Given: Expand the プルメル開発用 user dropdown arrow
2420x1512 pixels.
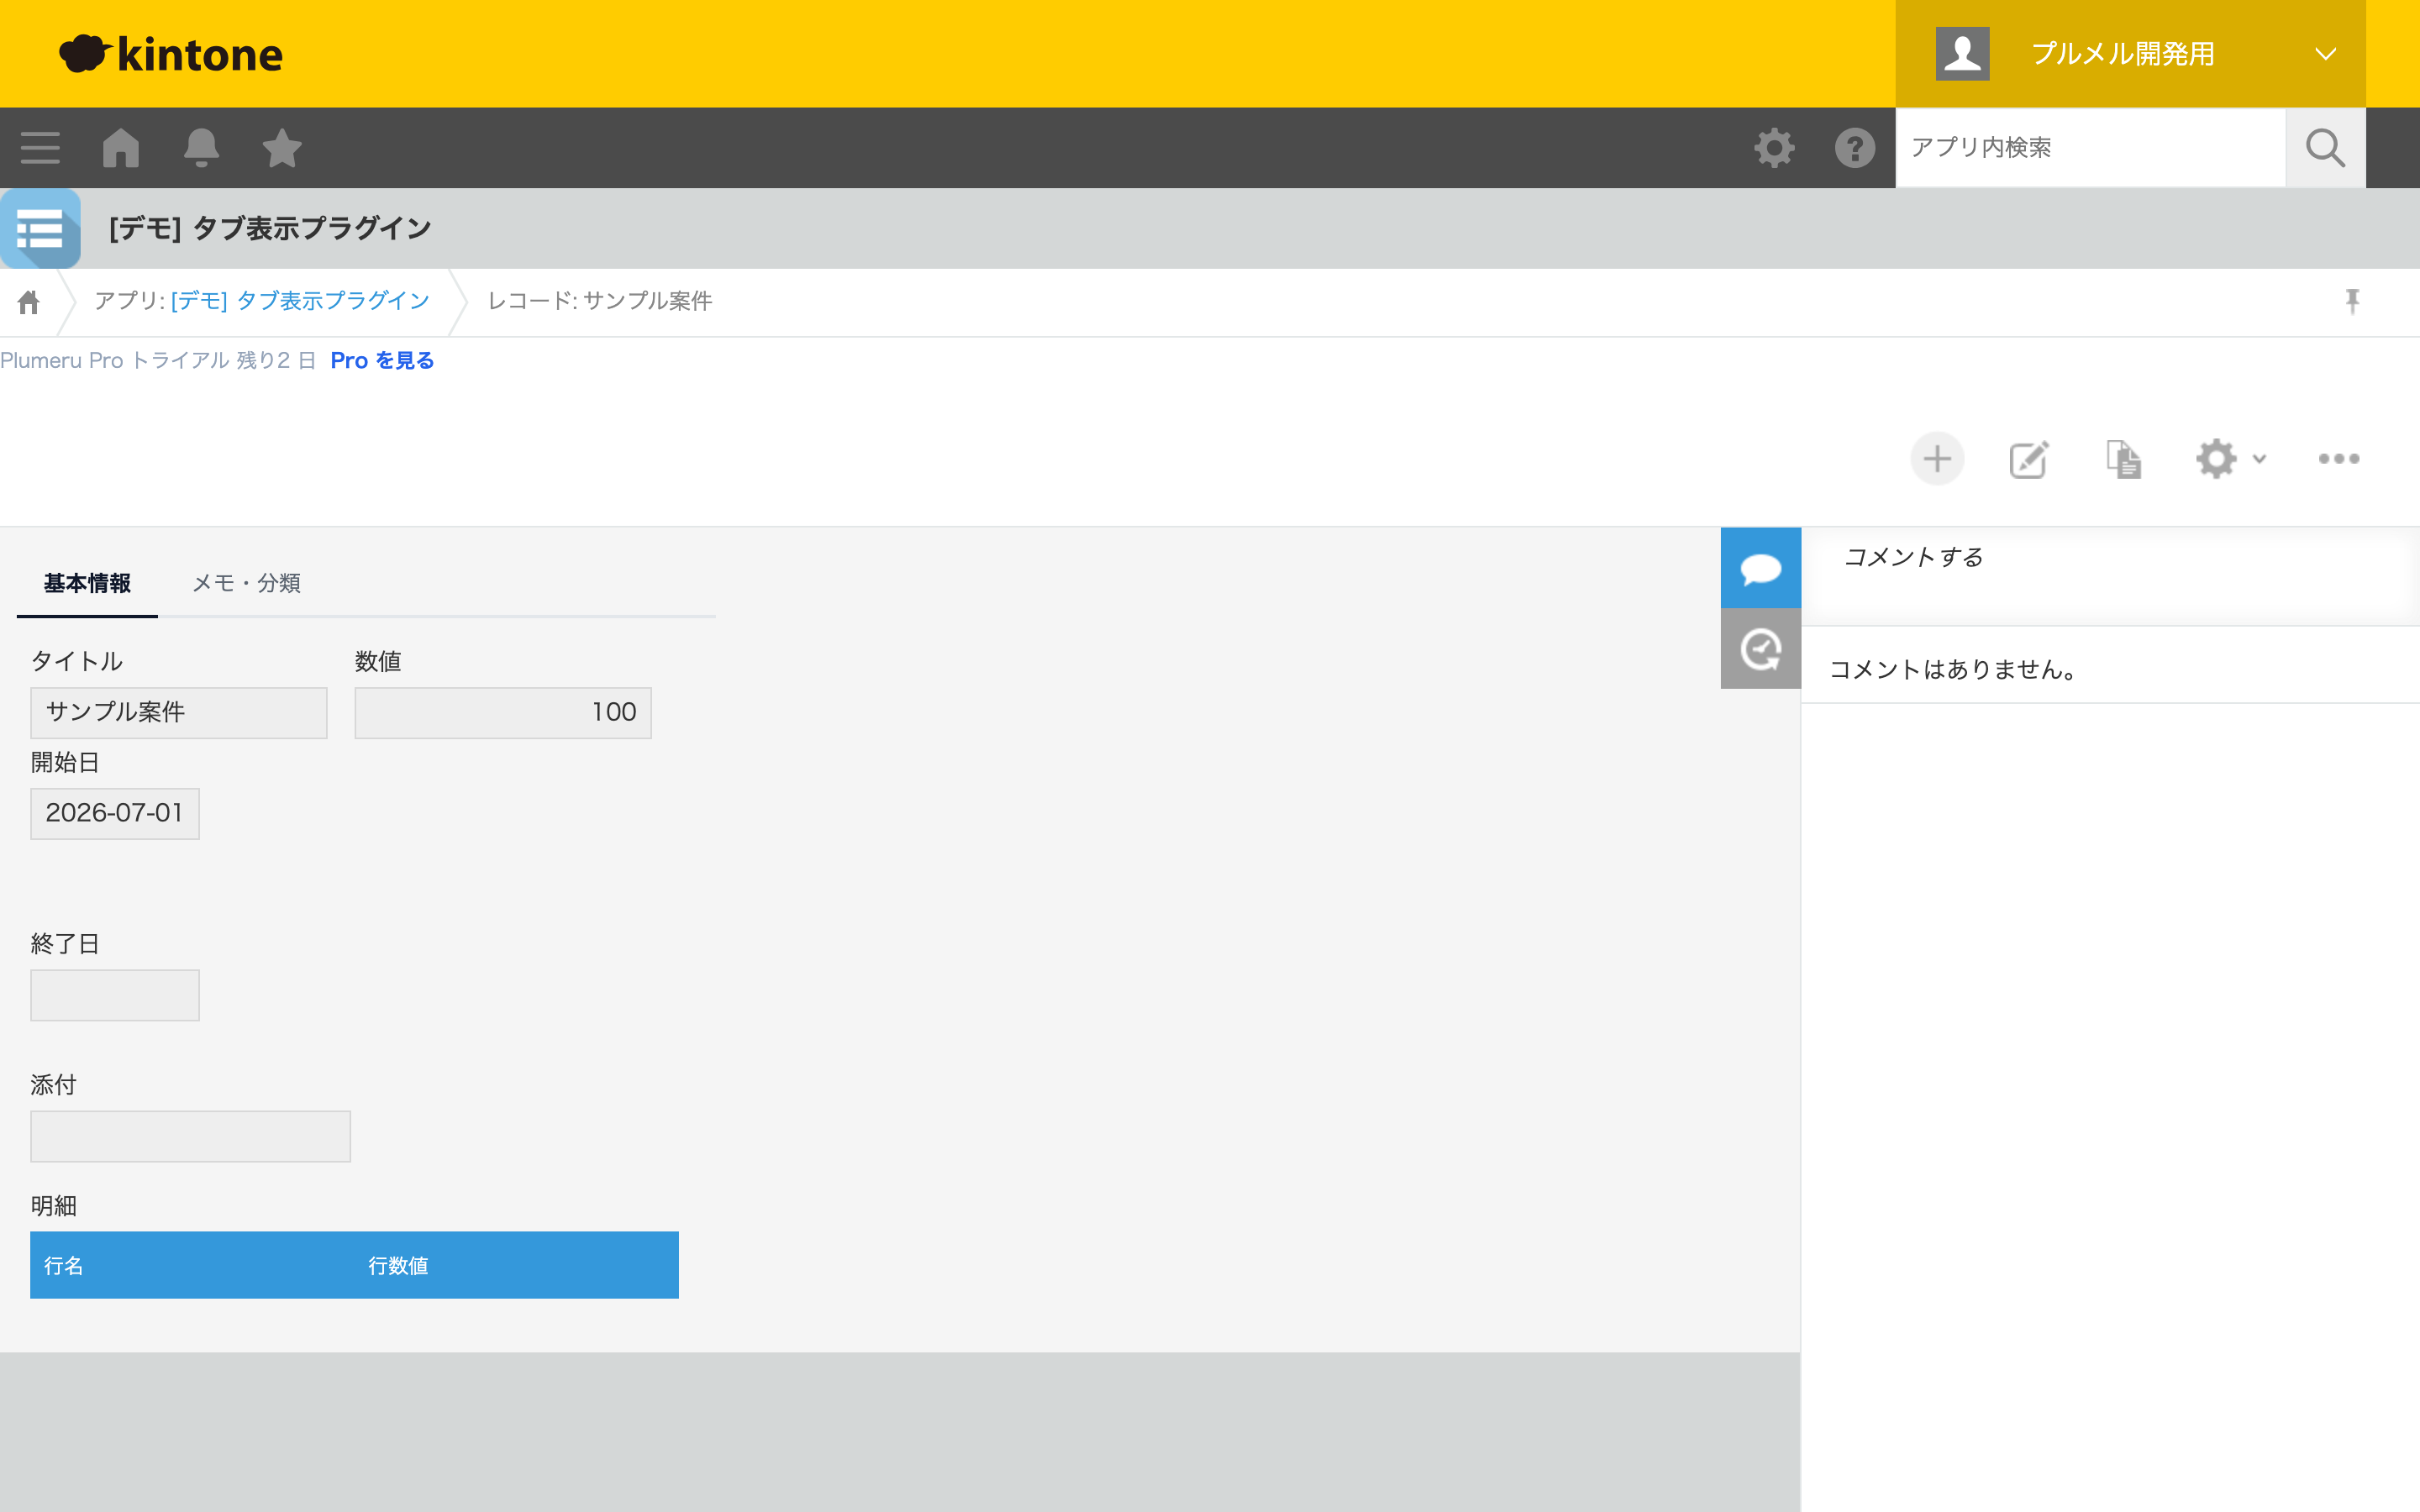Looking at the screenshot, I should click(x=2326, y=54).
